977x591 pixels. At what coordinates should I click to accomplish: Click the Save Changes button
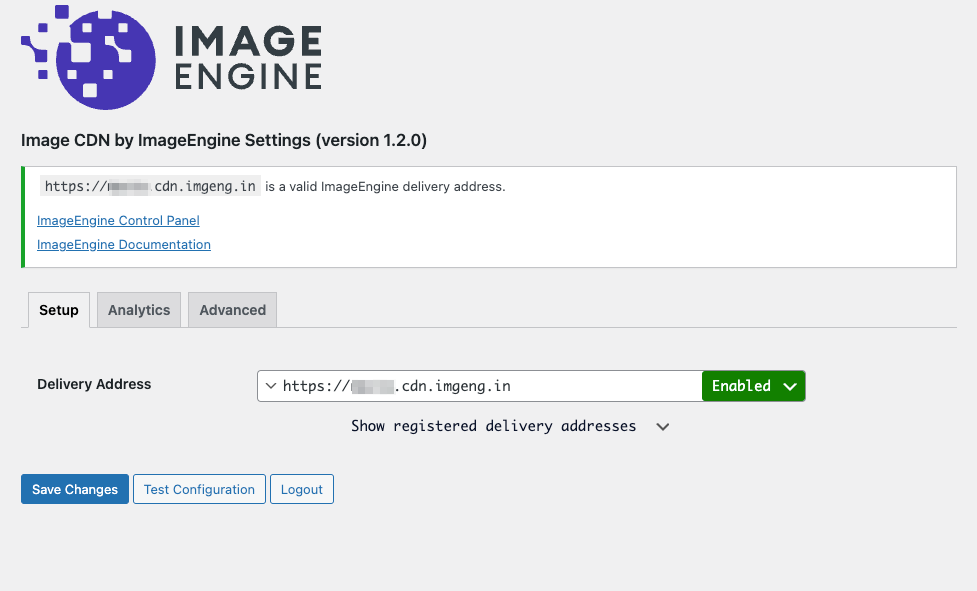[x=75, y=489]
